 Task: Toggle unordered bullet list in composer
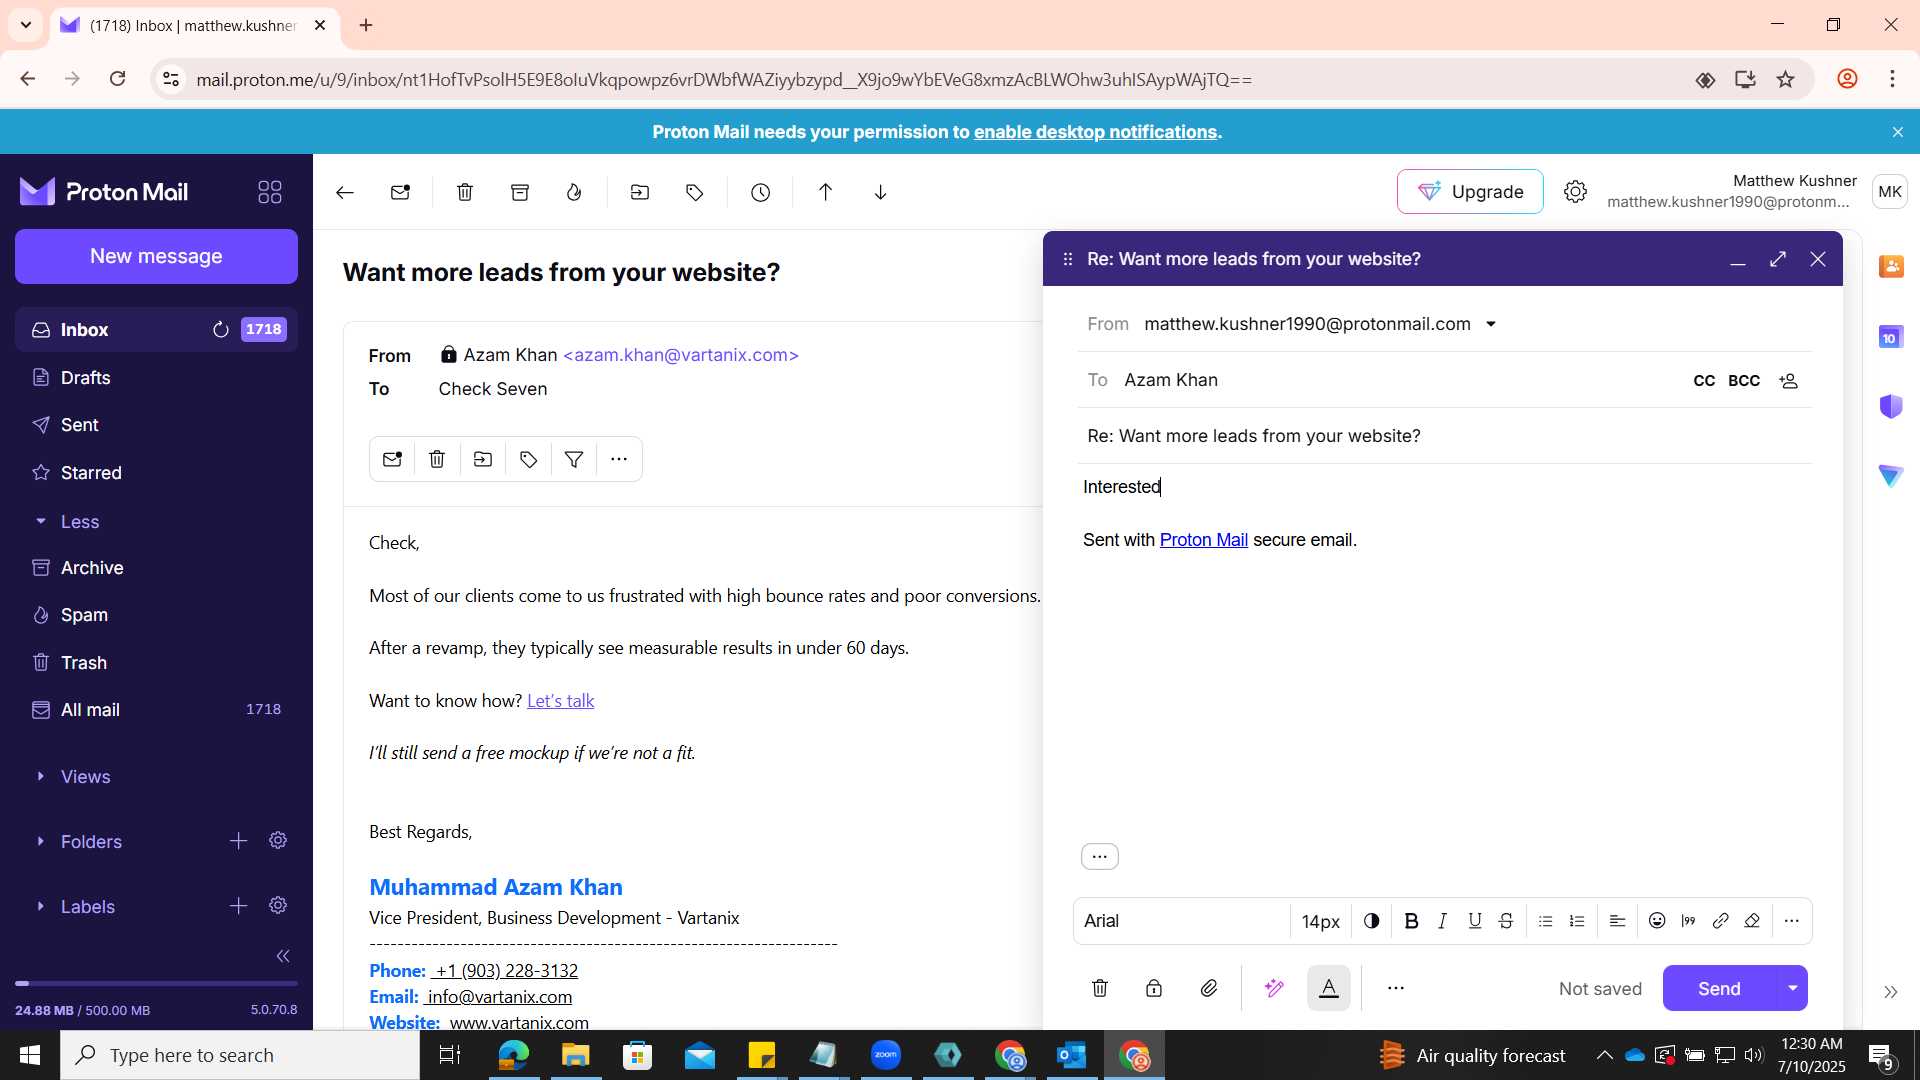(x=1545, y=921)
